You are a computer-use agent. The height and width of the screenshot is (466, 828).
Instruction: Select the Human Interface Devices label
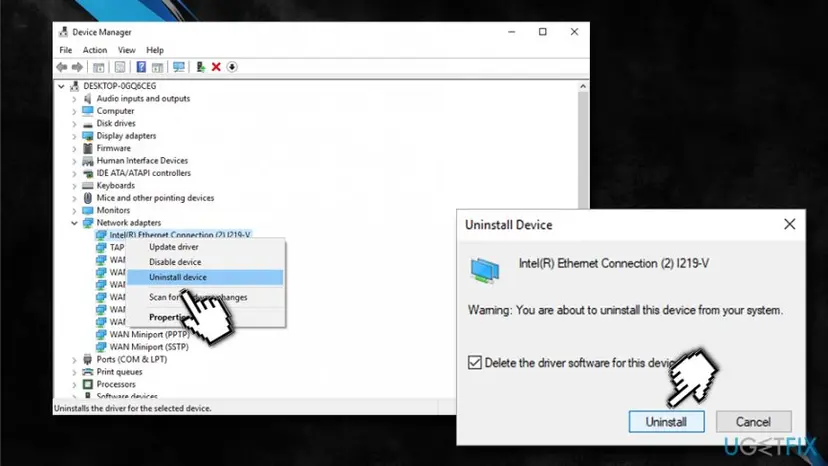pos(142,161)
